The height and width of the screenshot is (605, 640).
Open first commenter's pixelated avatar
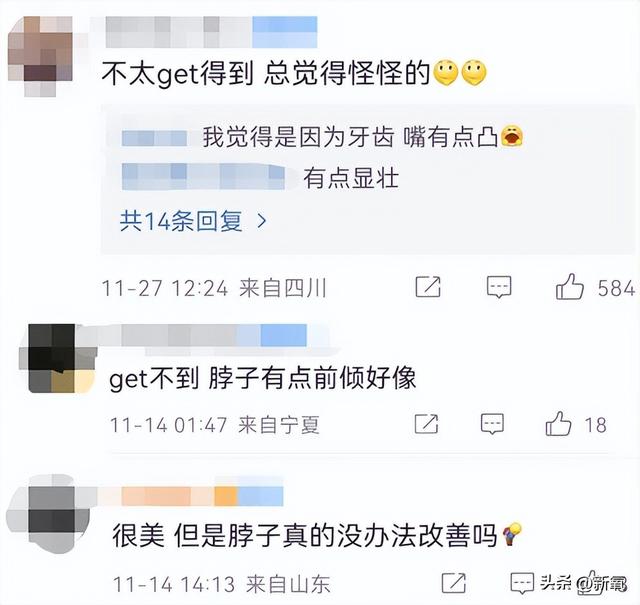pos(40,56)
